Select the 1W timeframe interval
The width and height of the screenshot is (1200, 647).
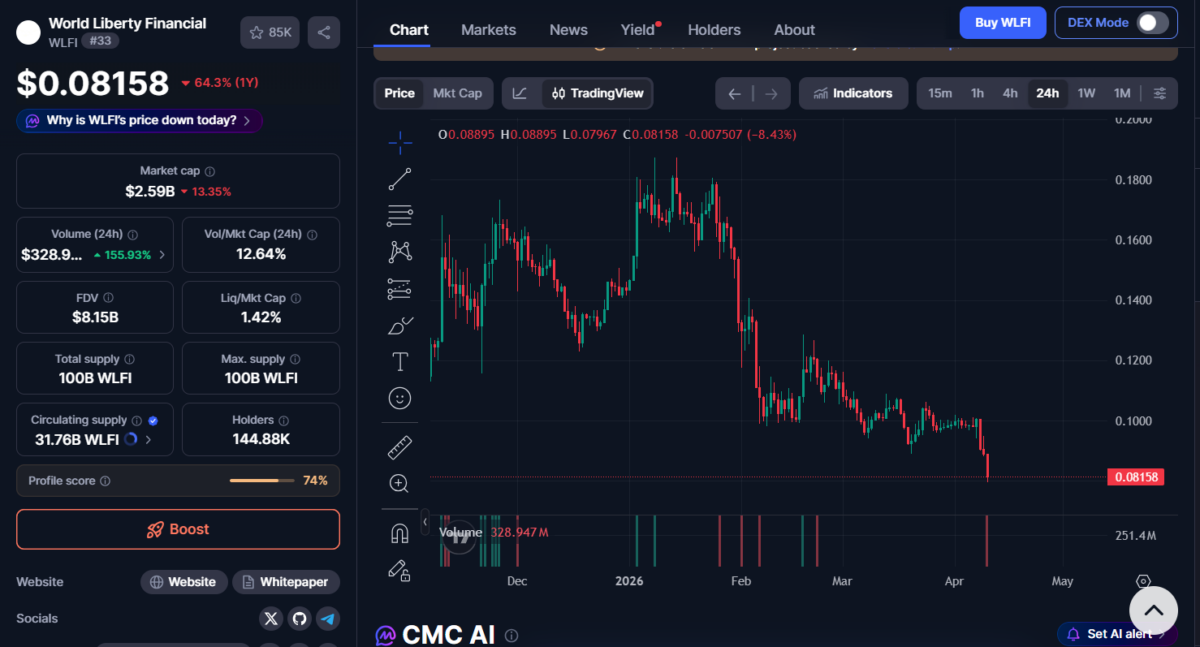[x=1086, y=93]
